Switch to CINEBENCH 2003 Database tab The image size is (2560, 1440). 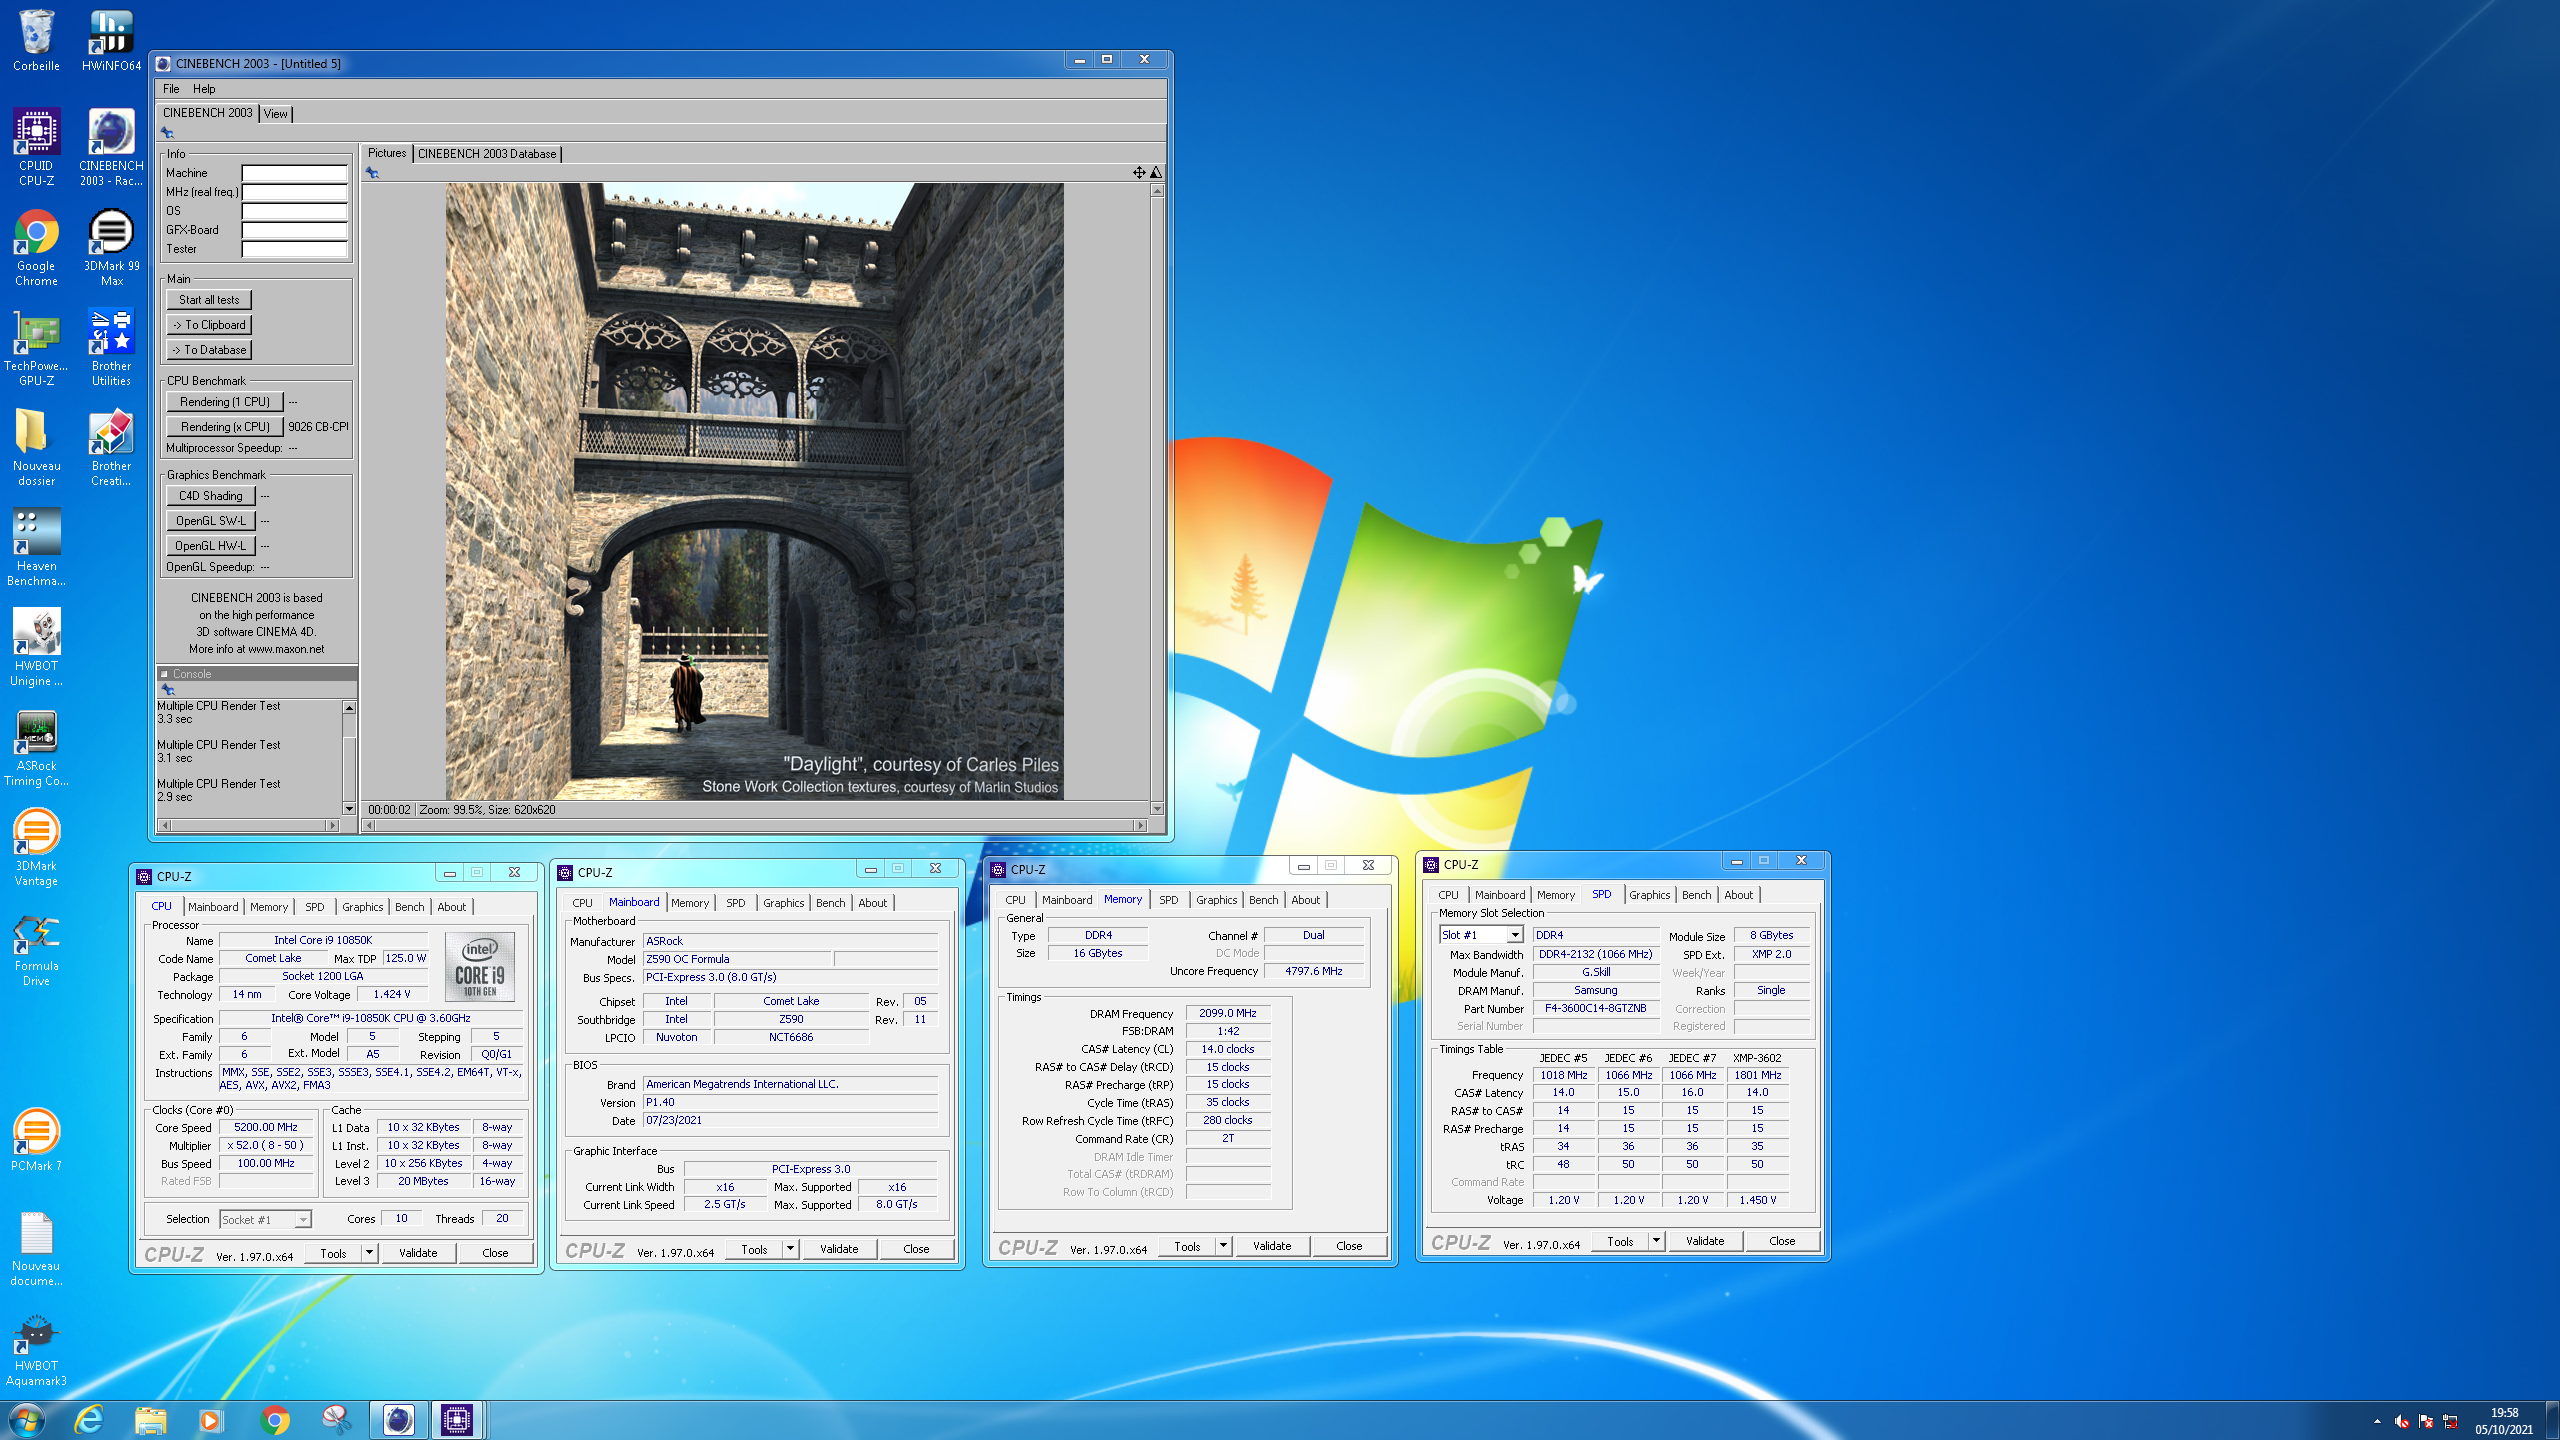pyautogui.click(x=487, y=154)
